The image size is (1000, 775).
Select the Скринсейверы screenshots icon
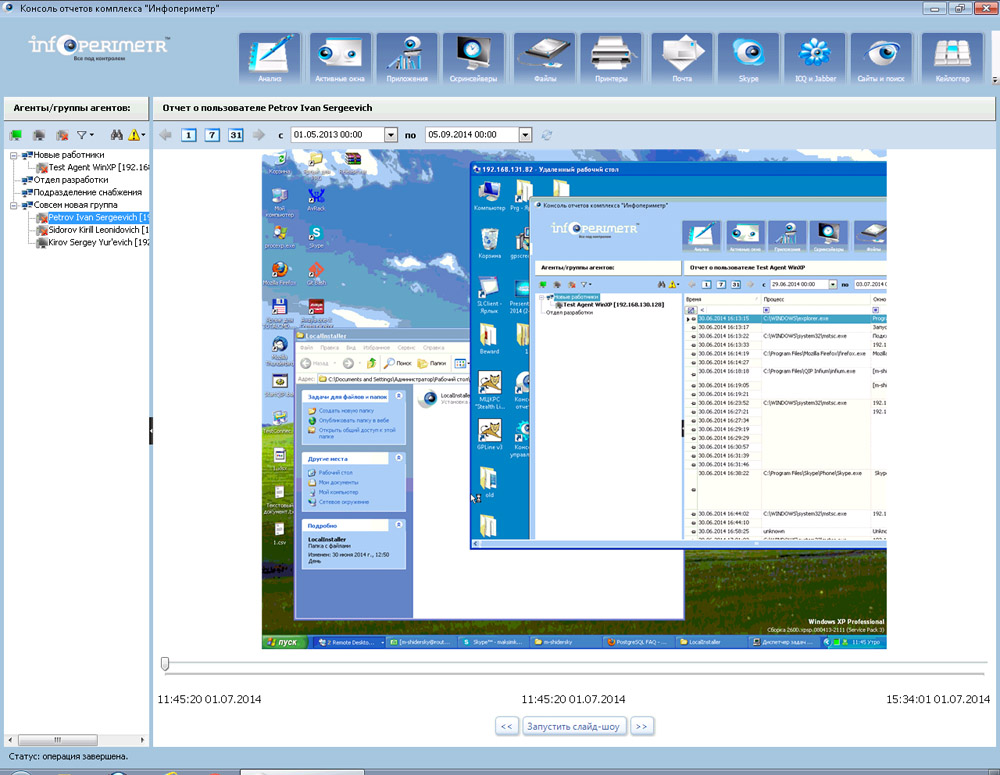click(475, 58)
